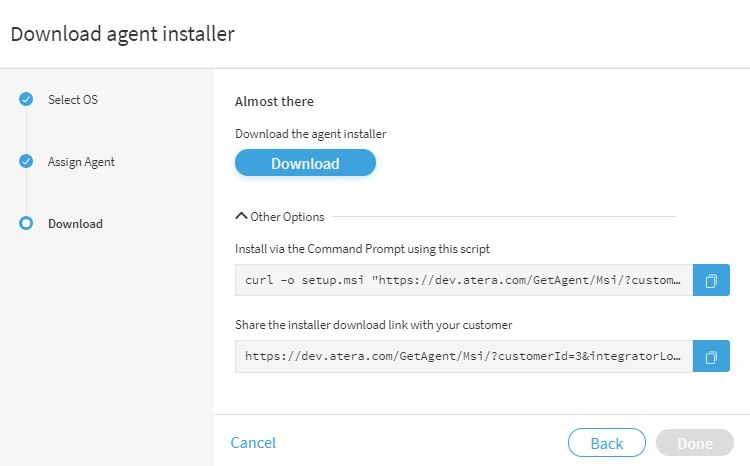
Task: Click the current Download step circle icon
Action: click(x=26, y=223)
